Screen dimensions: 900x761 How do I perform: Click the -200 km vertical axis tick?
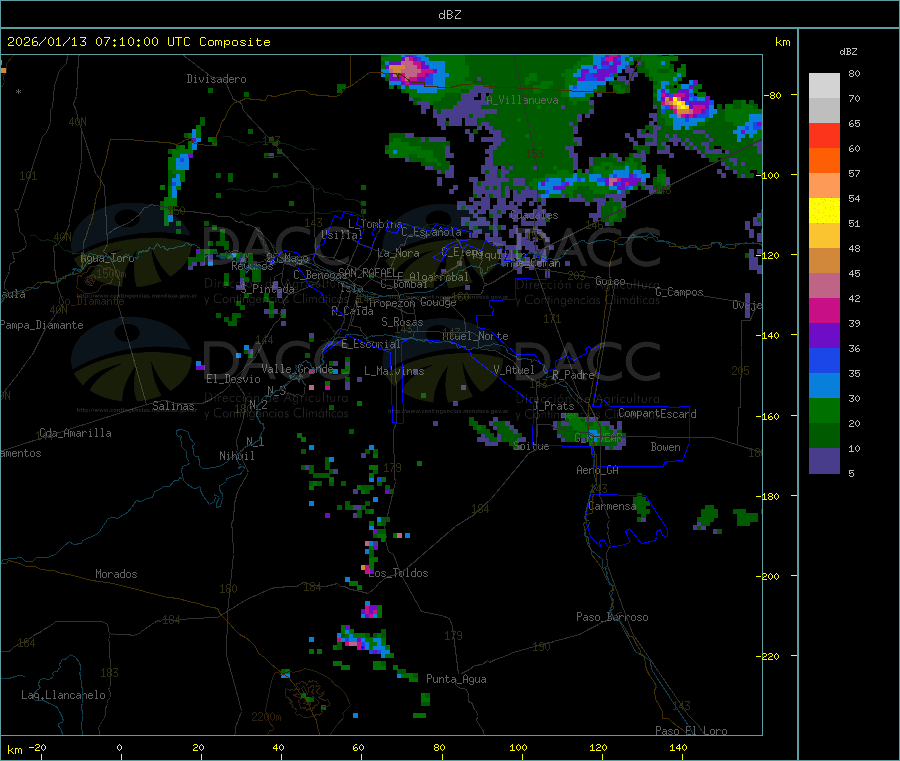point(767,576)
